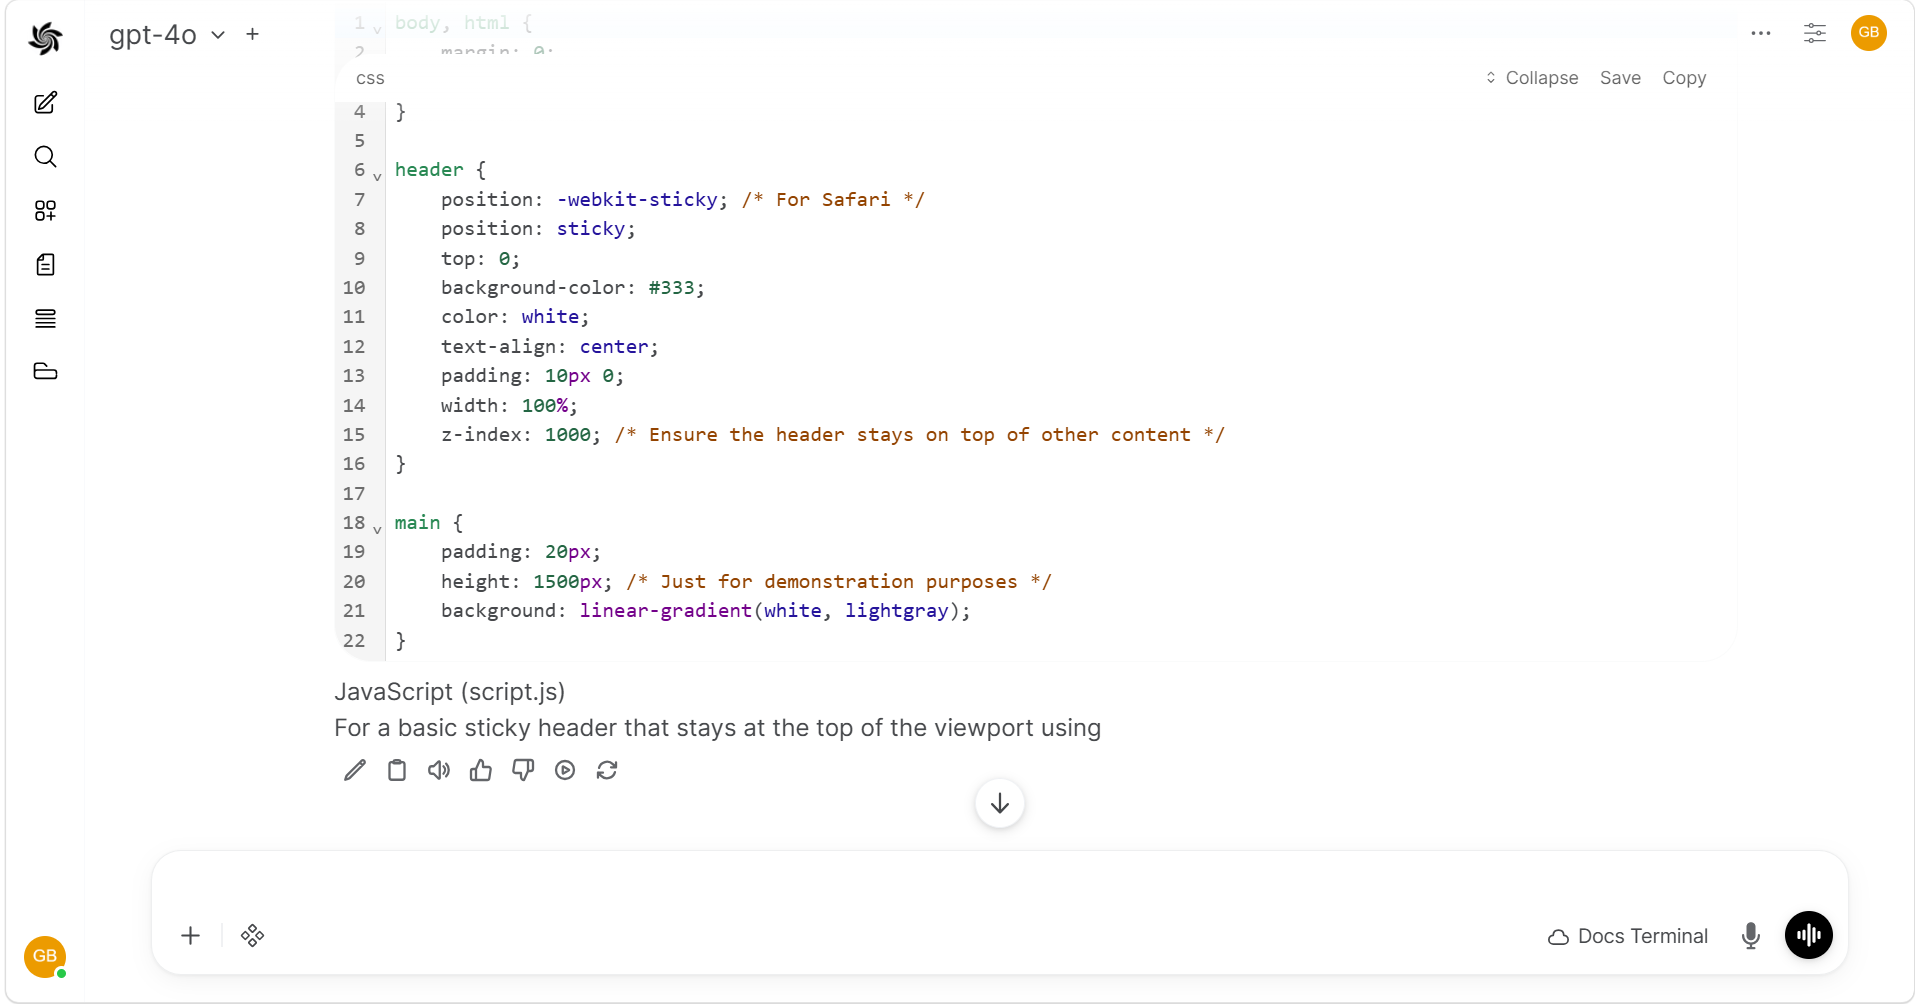Screen dimensions: 1918x1005
Task: Open the search icon in sidebar
Action: click(x=45, y=157)
